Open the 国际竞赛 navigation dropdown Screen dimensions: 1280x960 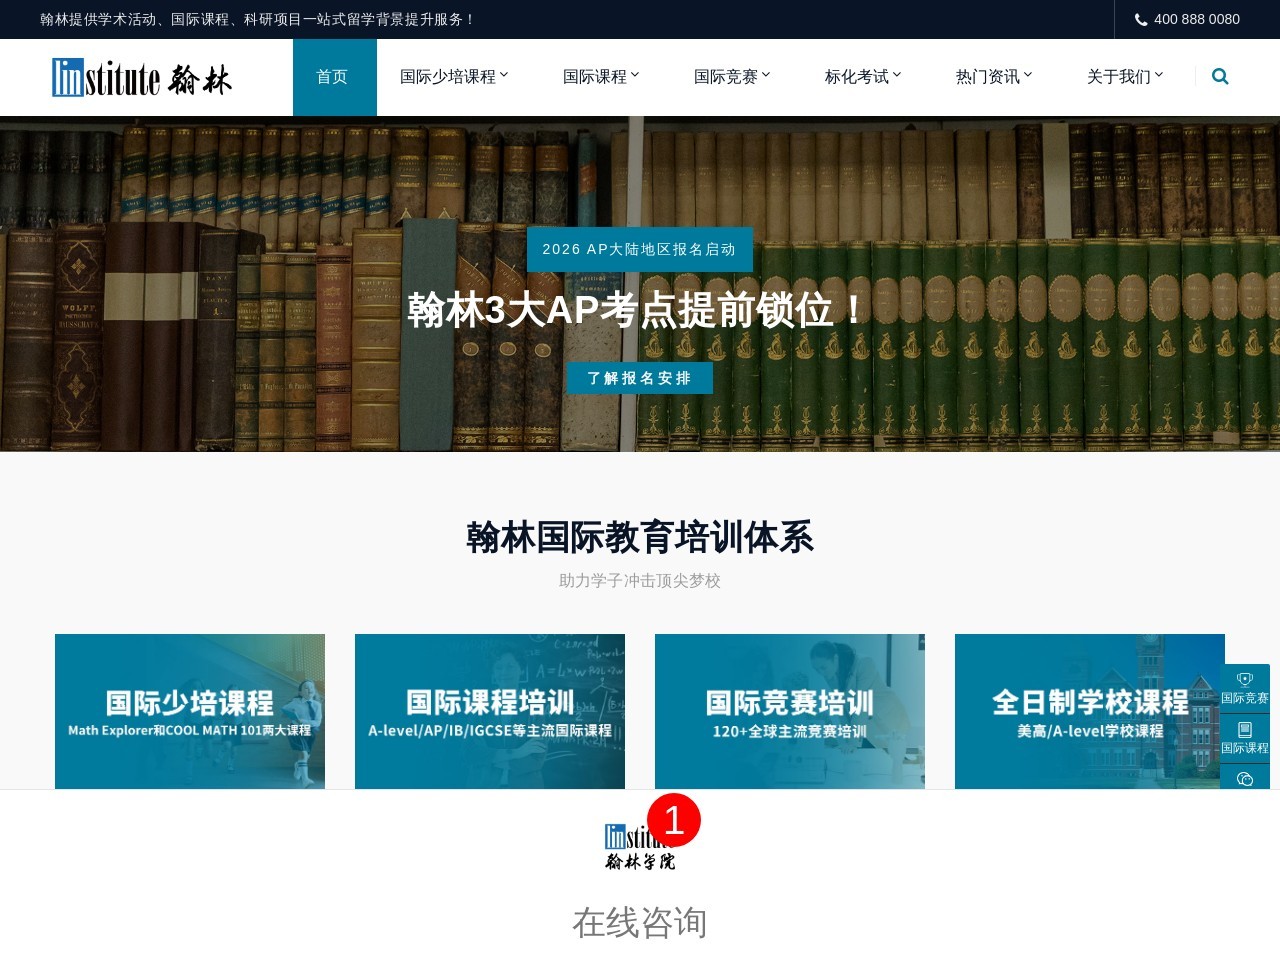732,77
